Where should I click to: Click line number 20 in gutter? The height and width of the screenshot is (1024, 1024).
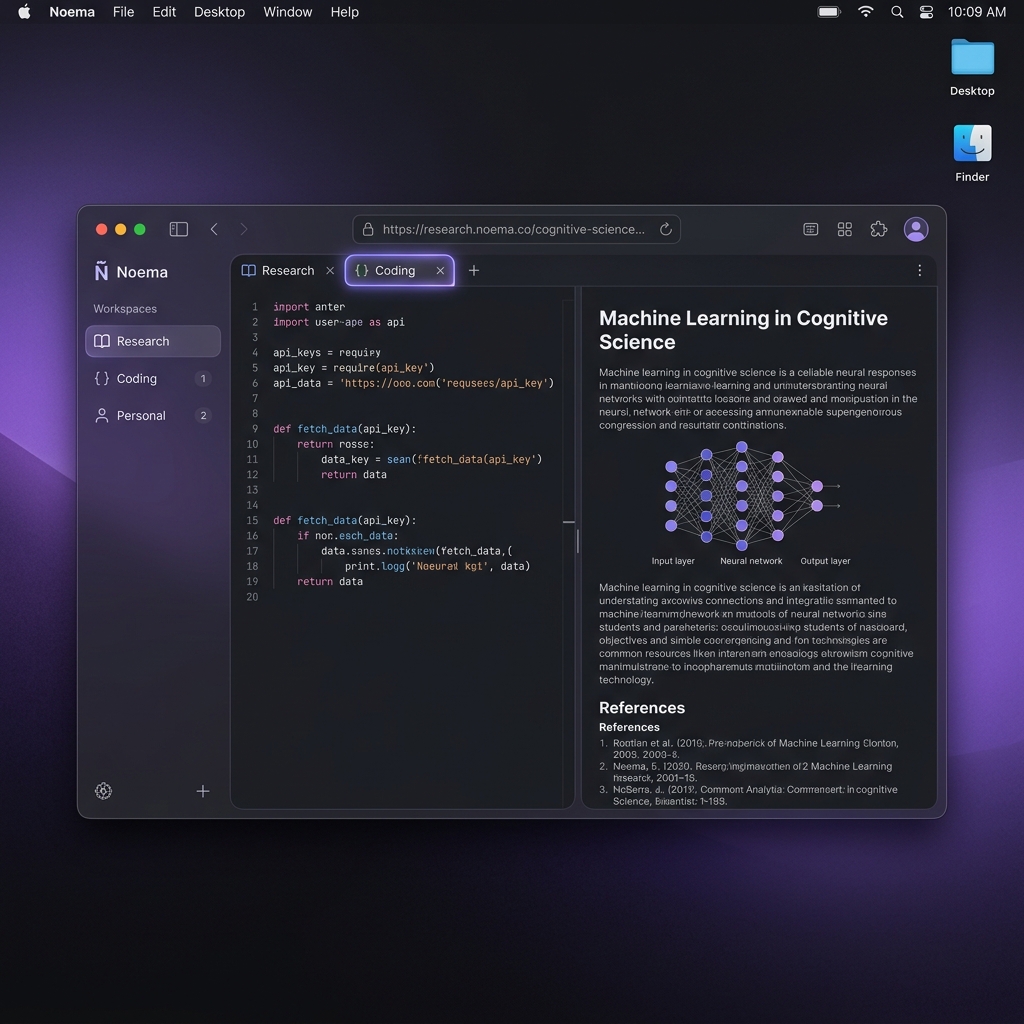pos(252,596)
